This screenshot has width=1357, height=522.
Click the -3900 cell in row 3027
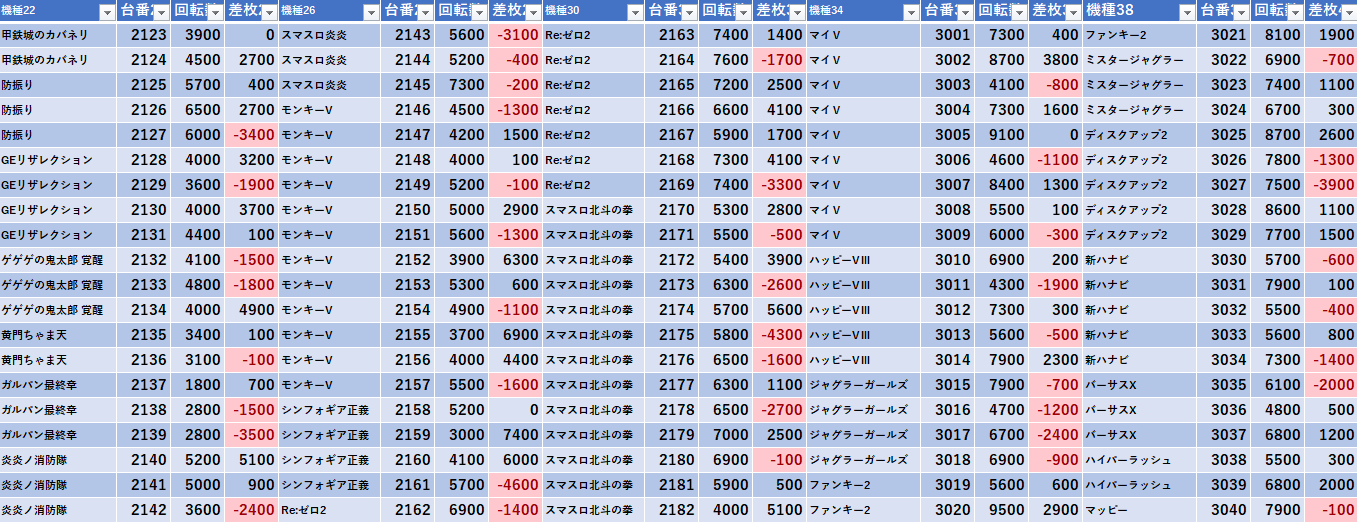tap(1331, 185)
